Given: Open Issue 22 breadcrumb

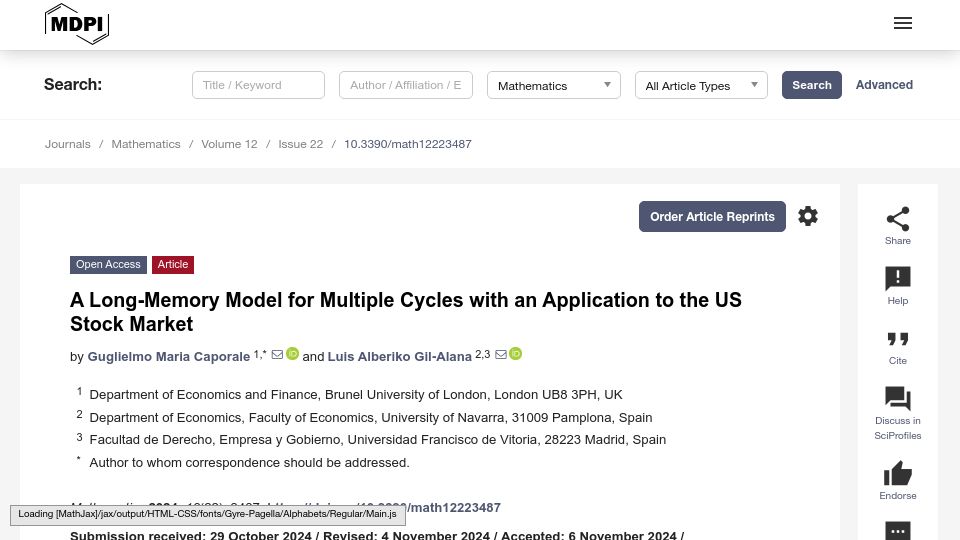Looking at the screenshot, I should click(301, 144).
